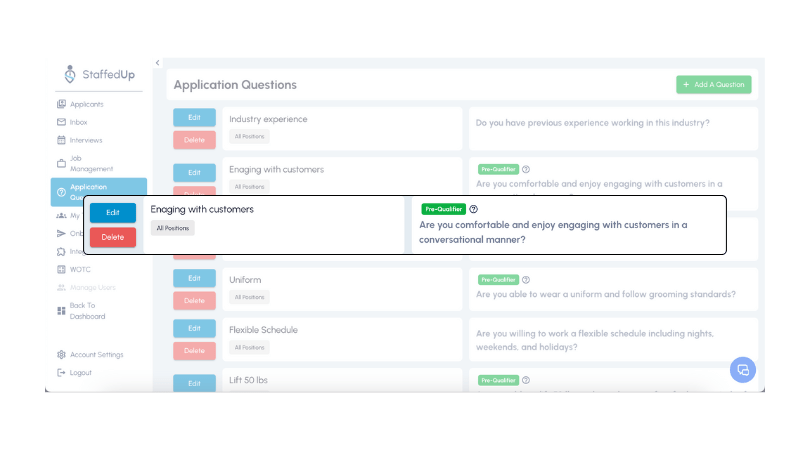Click the WOTC sidebar icon

pos(62,269)
